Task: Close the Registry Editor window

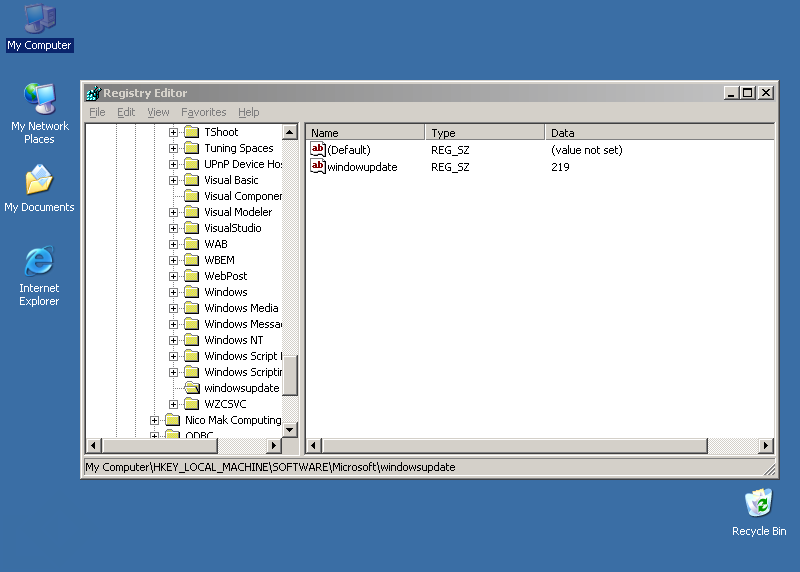Action: click(x=766, y=93)
